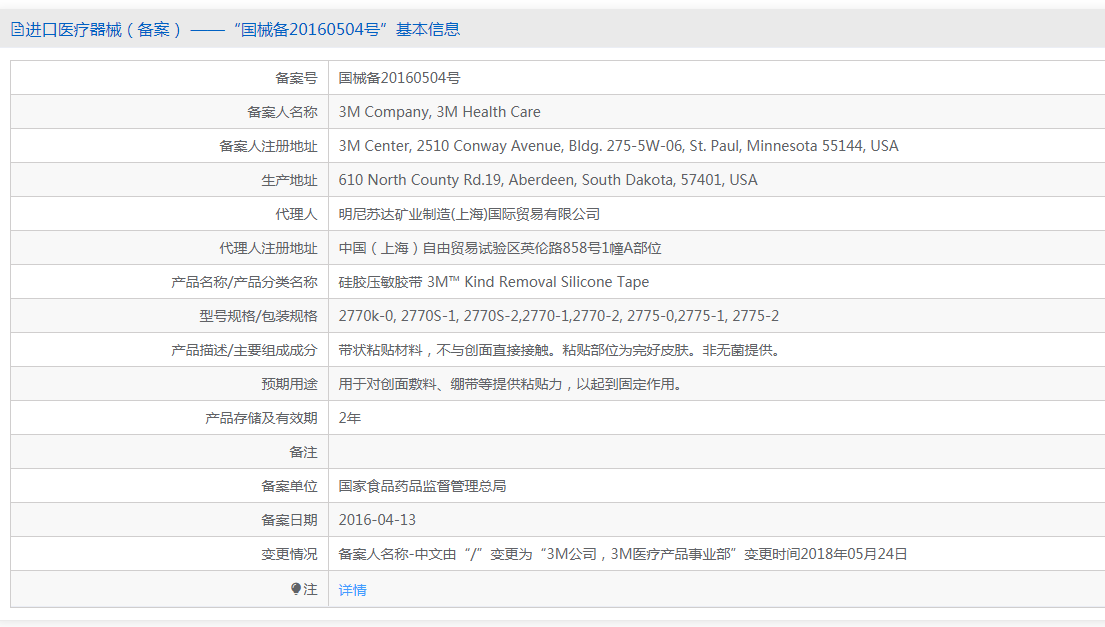Select the 备案号 label cell

click(x=296, y=78)
